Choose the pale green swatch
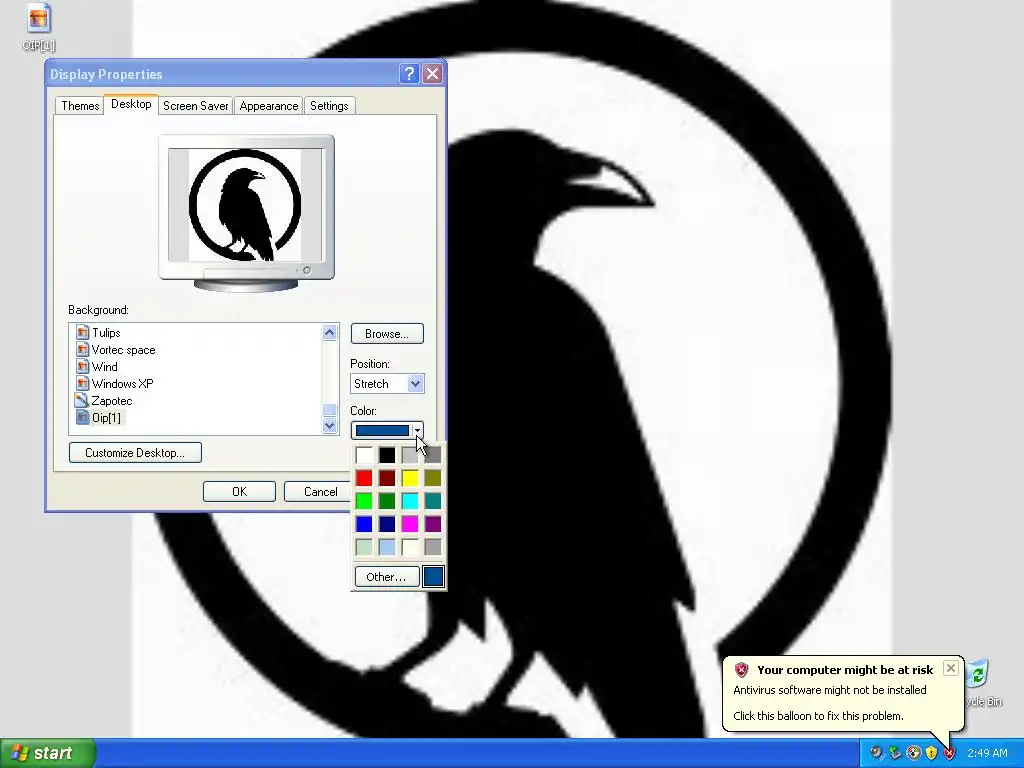 pyautogui.click(x=364, y=547)
